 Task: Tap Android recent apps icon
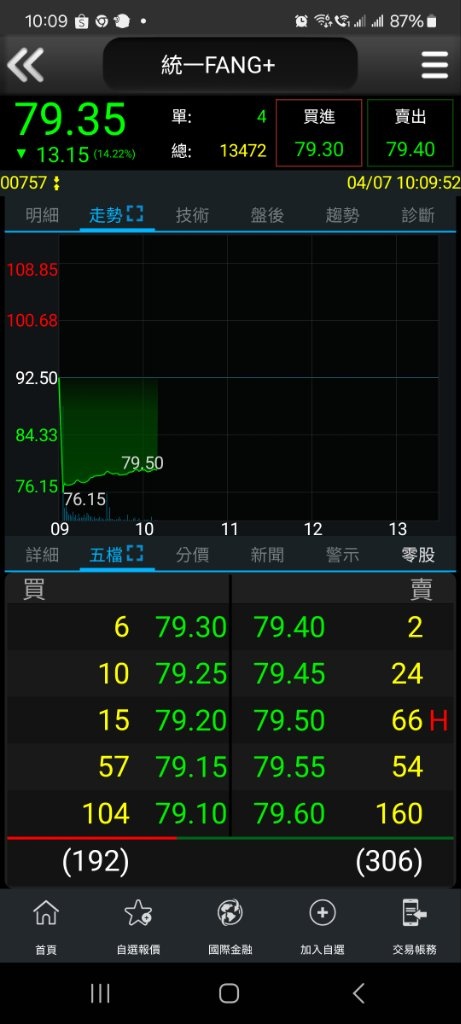pyautogui.click(x=100, y=993)
